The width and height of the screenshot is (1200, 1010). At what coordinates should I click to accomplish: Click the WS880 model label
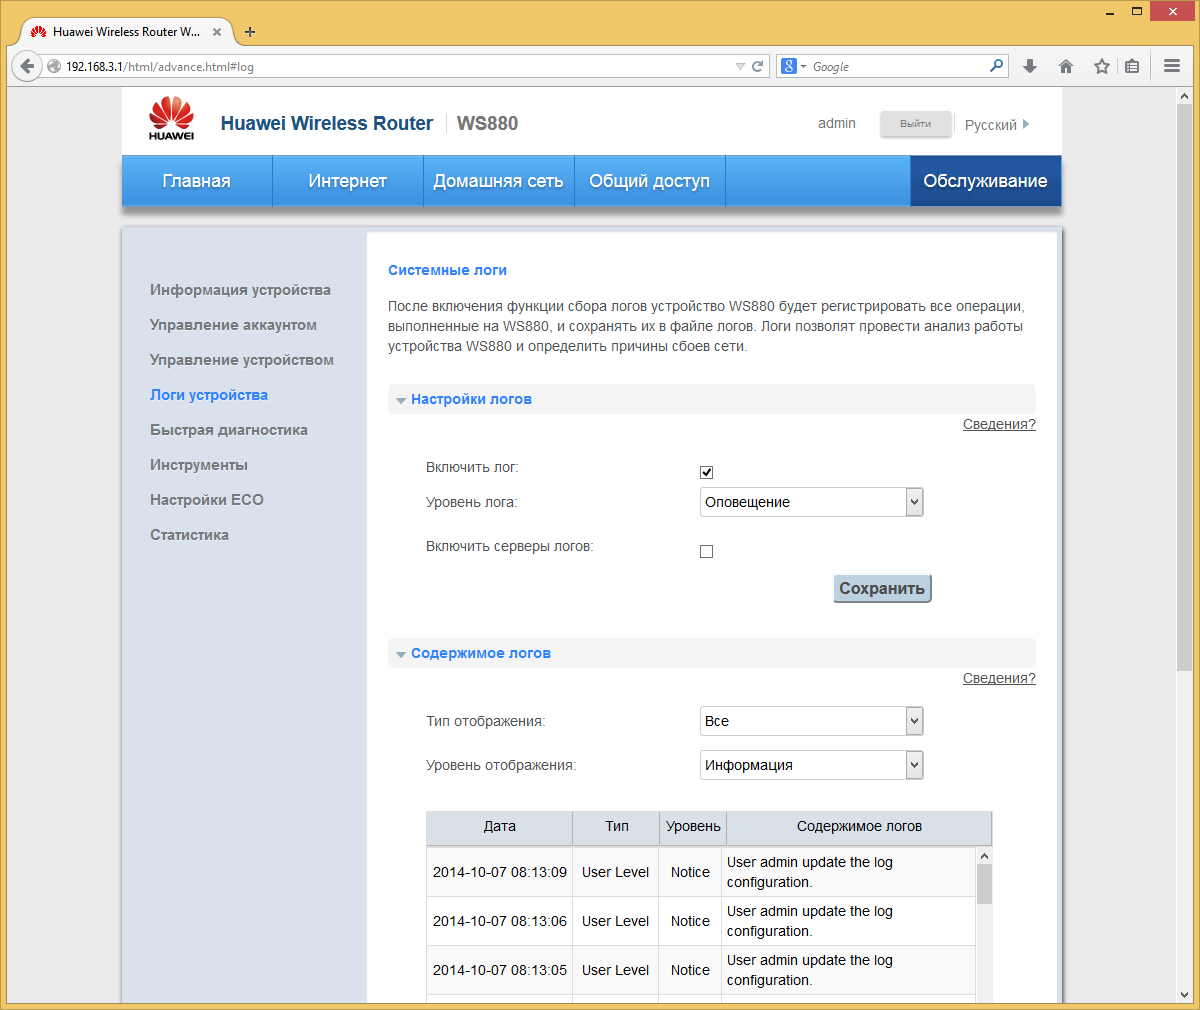[488, 124]
